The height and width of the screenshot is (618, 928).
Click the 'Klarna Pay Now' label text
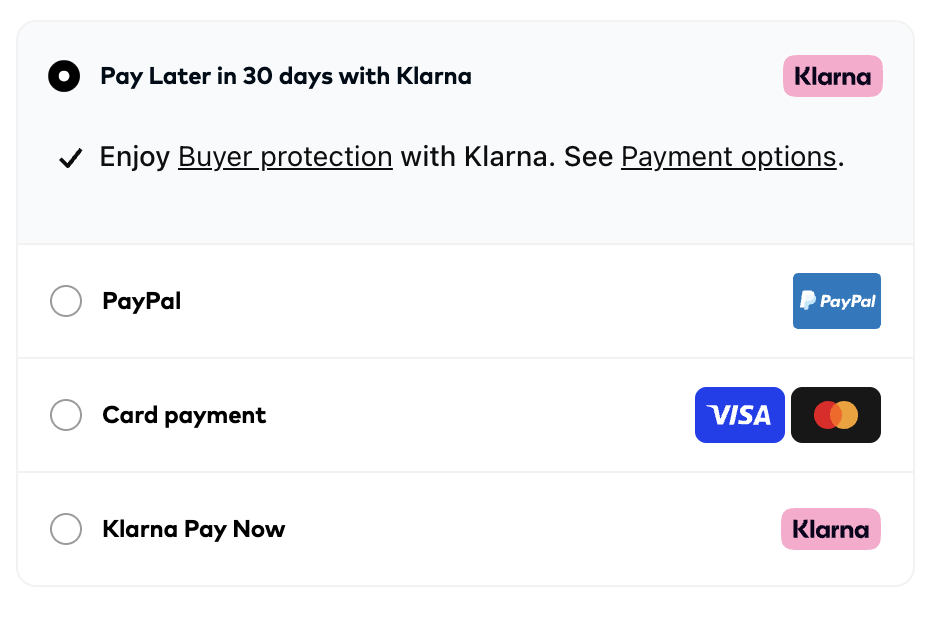coord(193,529)
